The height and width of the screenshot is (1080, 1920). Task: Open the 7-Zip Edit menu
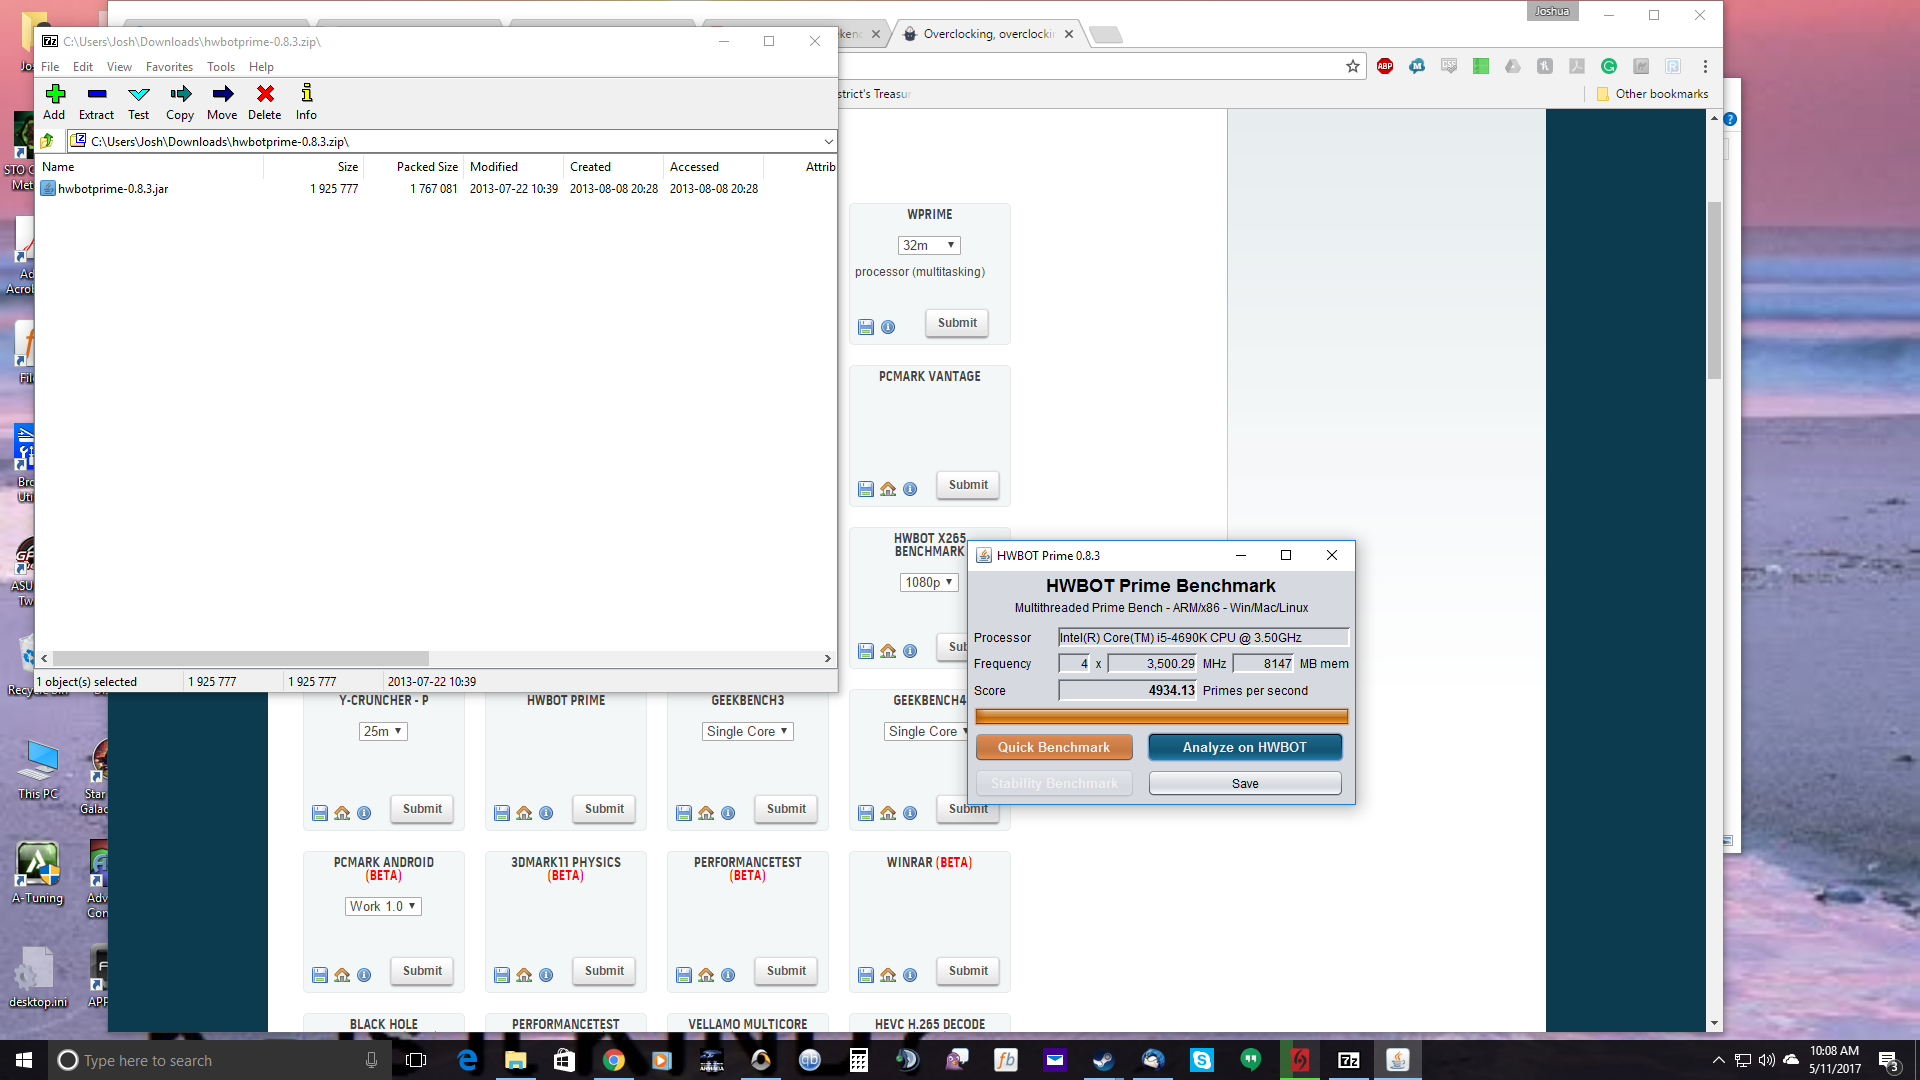click(83, 67)
